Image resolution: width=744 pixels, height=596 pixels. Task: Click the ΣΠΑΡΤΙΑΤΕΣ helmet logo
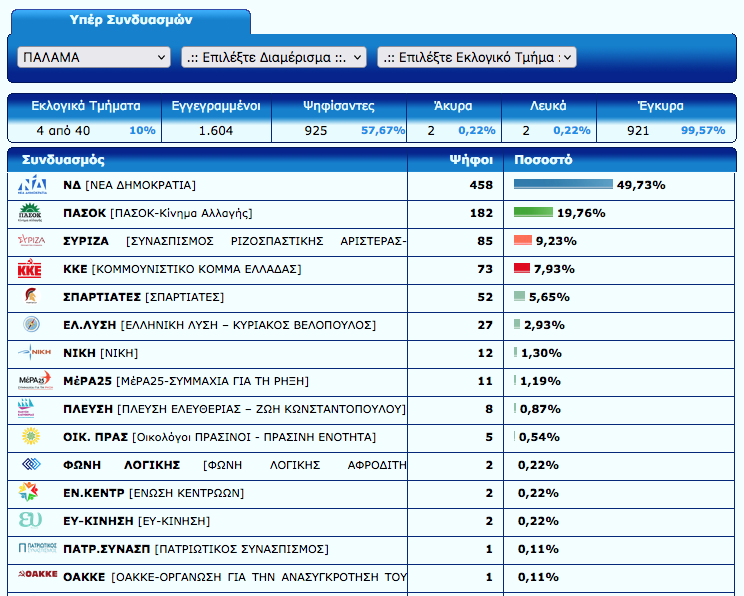tap(31, 297)
